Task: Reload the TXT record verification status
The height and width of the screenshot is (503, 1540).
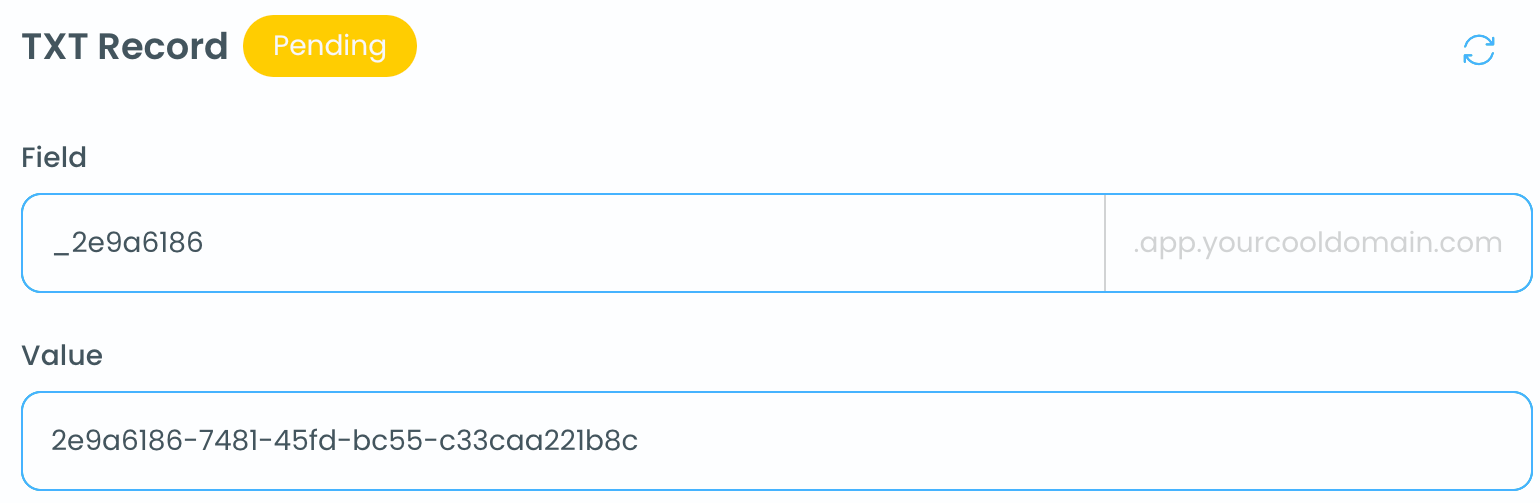Action: (x=1478, y=50)
